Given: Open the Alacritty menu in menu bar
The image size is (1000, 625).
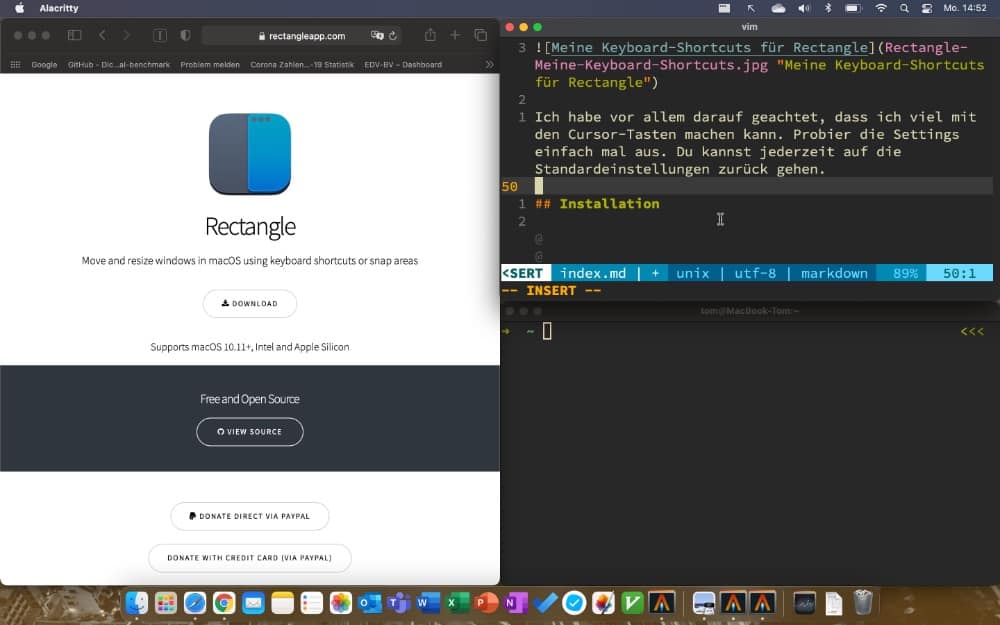Looking at the screenshot, I should (60, 8).
